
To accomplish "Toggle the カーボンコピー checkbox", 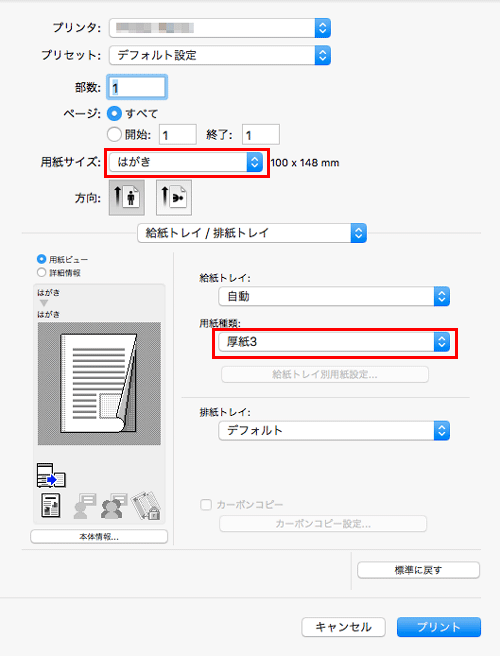I will 206,505.
